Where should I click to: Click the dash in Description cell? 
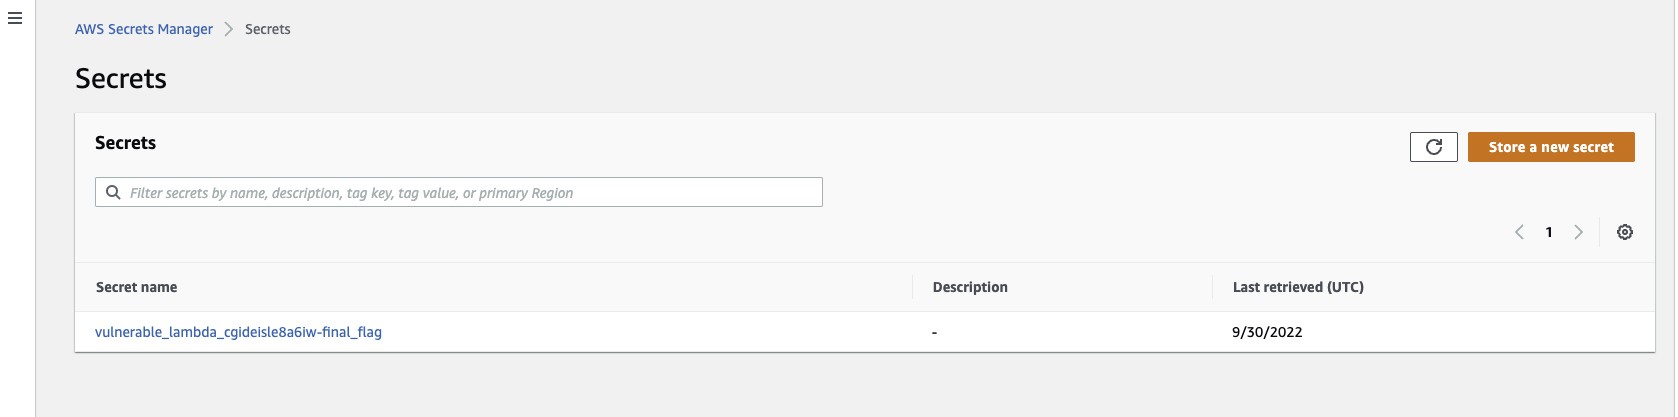(934, 332)
